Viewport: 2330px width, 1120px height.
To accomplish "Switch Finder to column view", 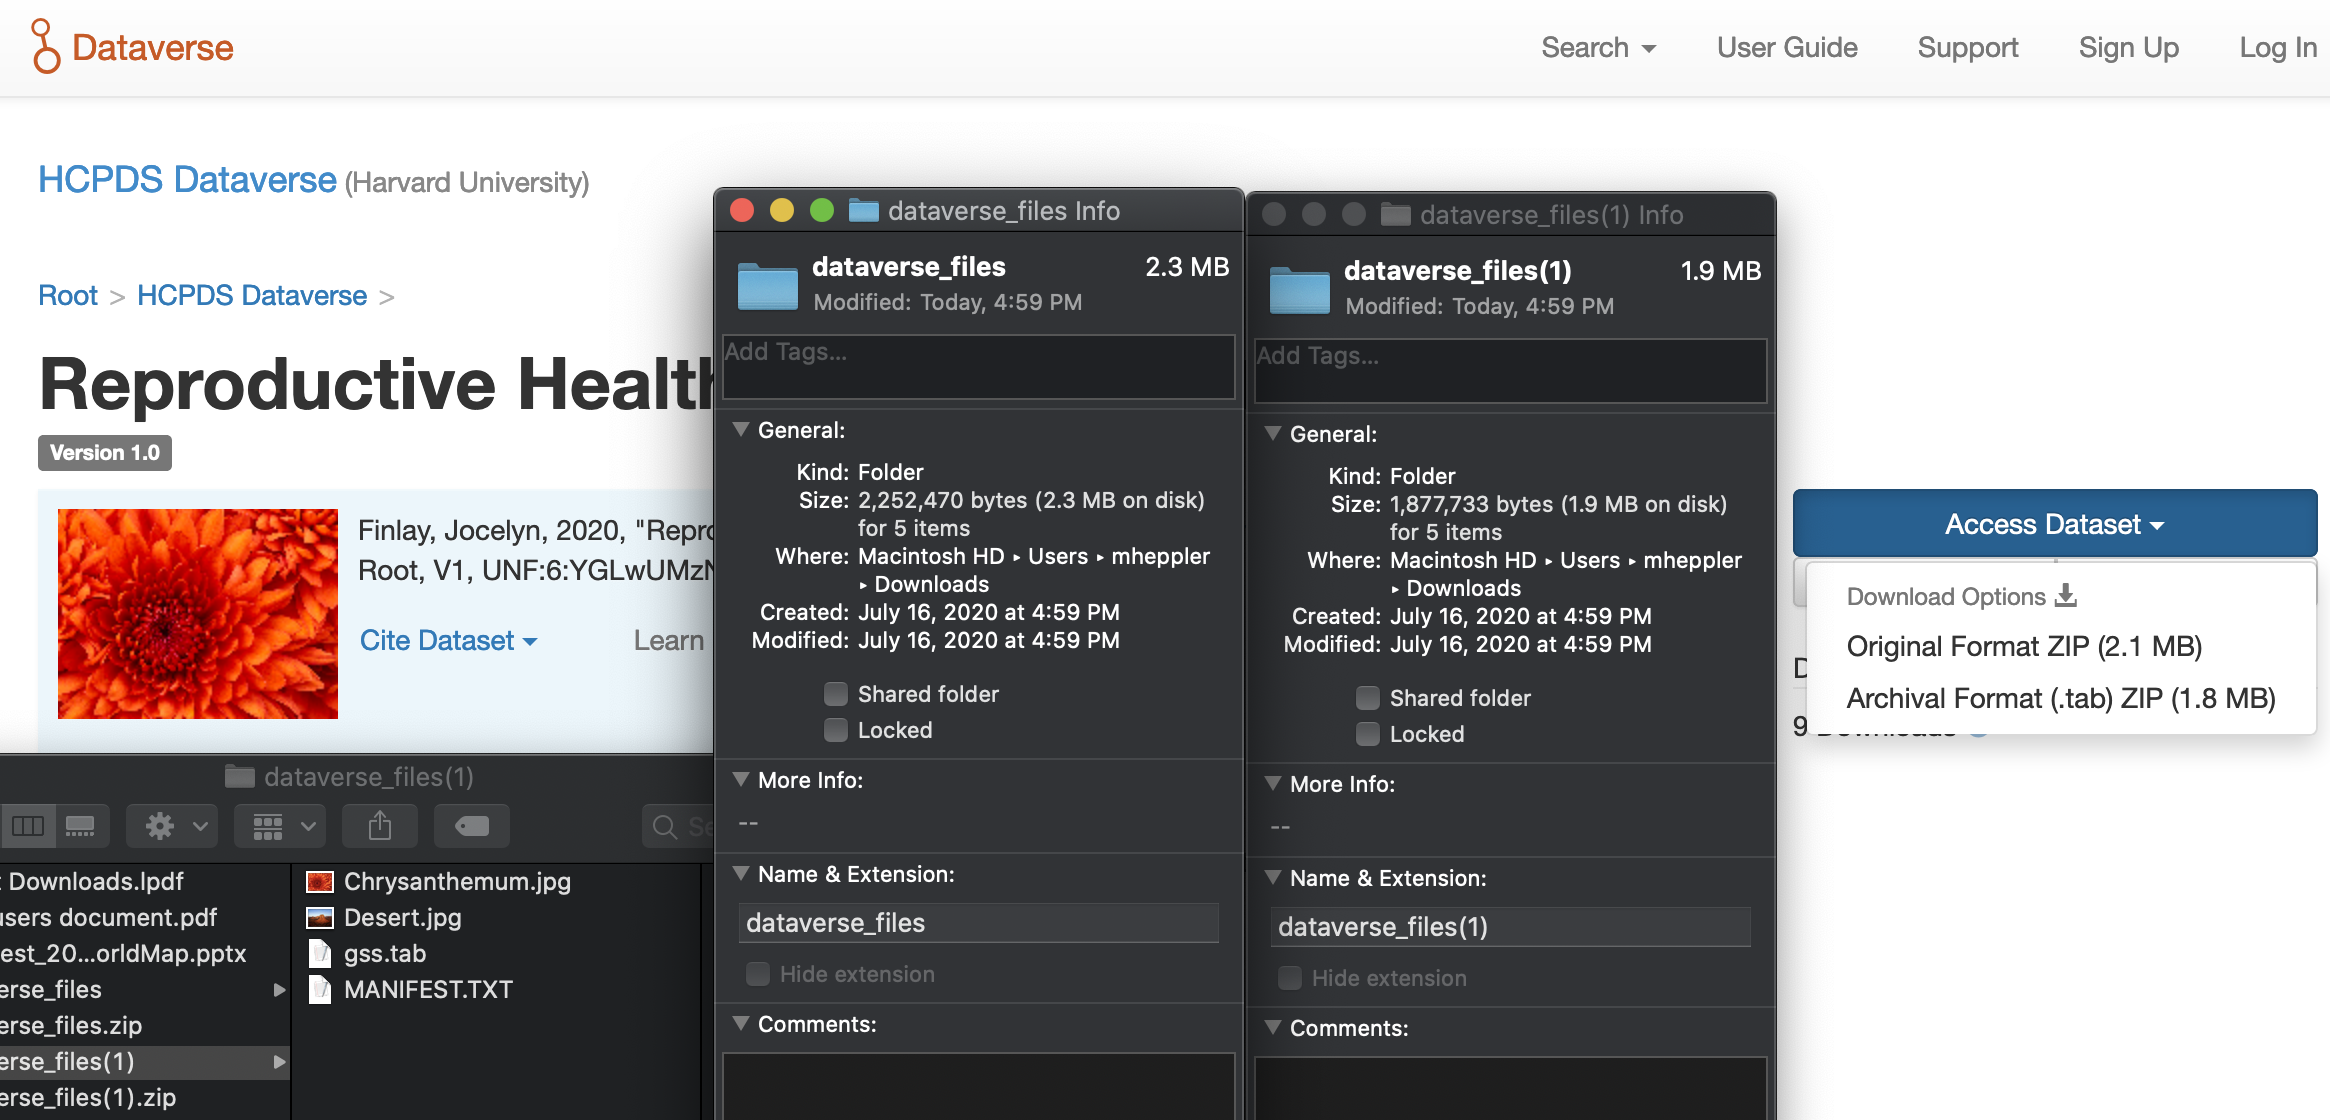I will pyautogui.click(x=28, y=826).
